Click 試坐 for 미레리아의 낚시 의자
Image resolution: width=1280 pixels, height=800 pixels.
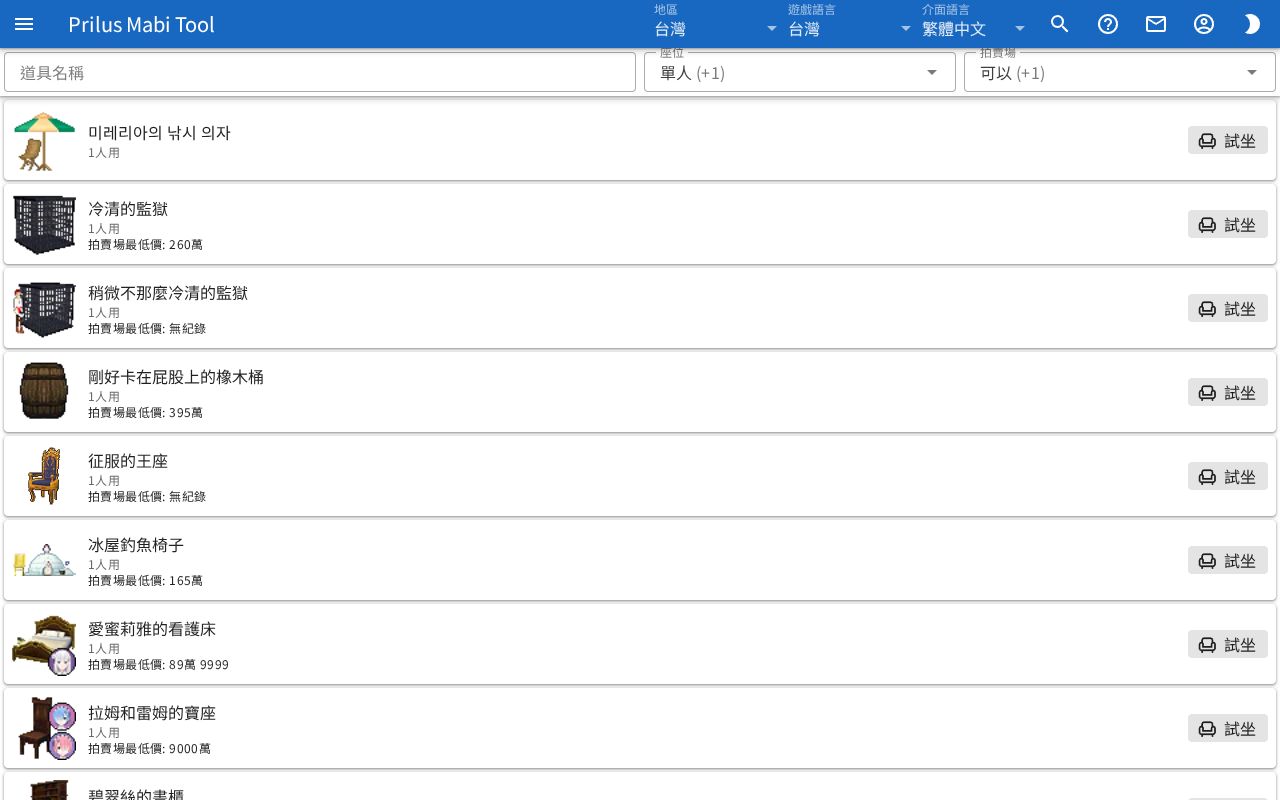(x=1228, y=140)
